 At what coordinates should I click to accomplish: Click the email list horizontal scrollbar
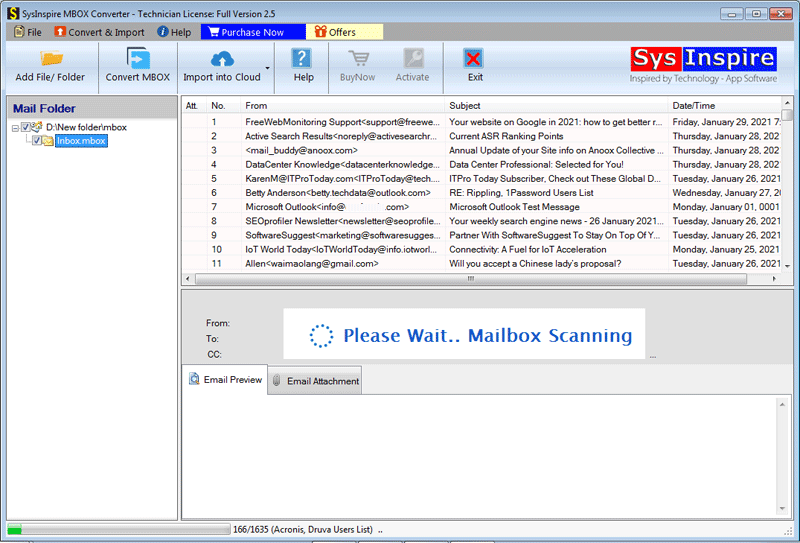point(471,279)
